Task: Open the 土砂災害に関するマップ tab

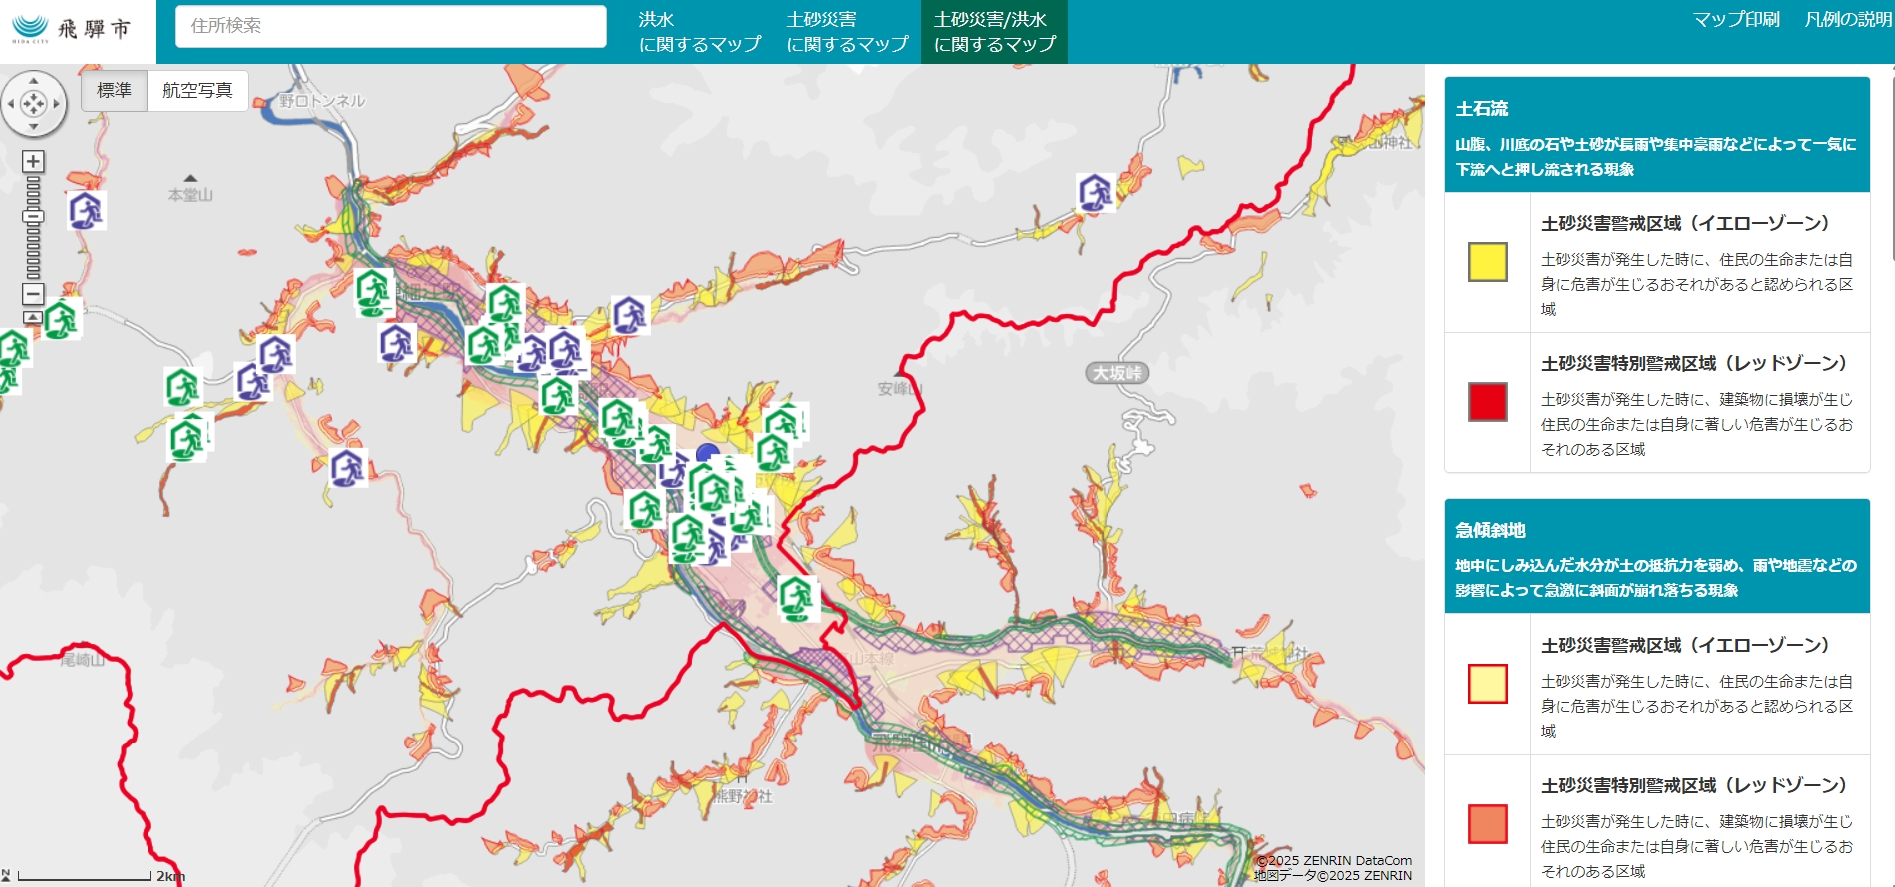Action: point(847,32)
